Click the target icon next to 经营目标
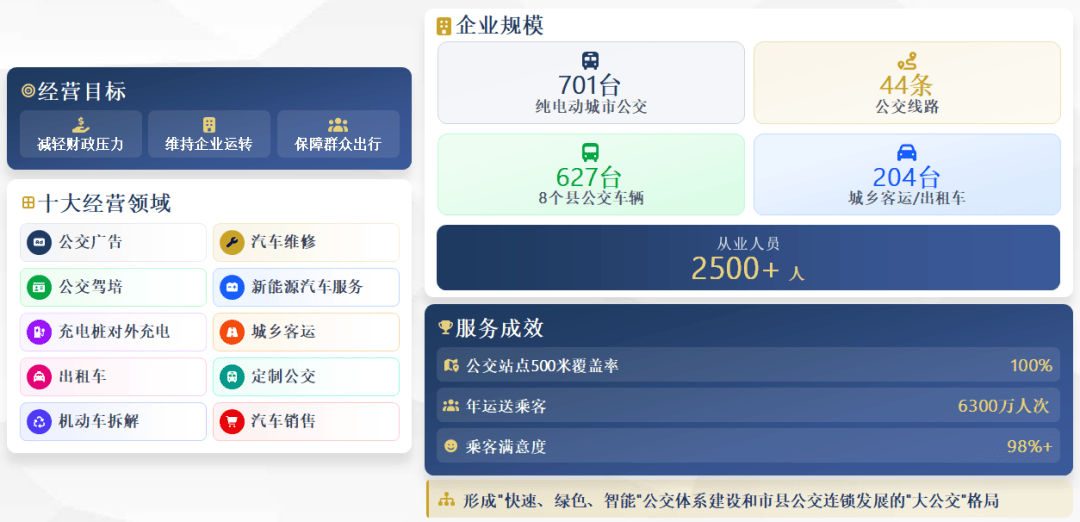Viewport: 1080px width, 522px height. [28, 91]
